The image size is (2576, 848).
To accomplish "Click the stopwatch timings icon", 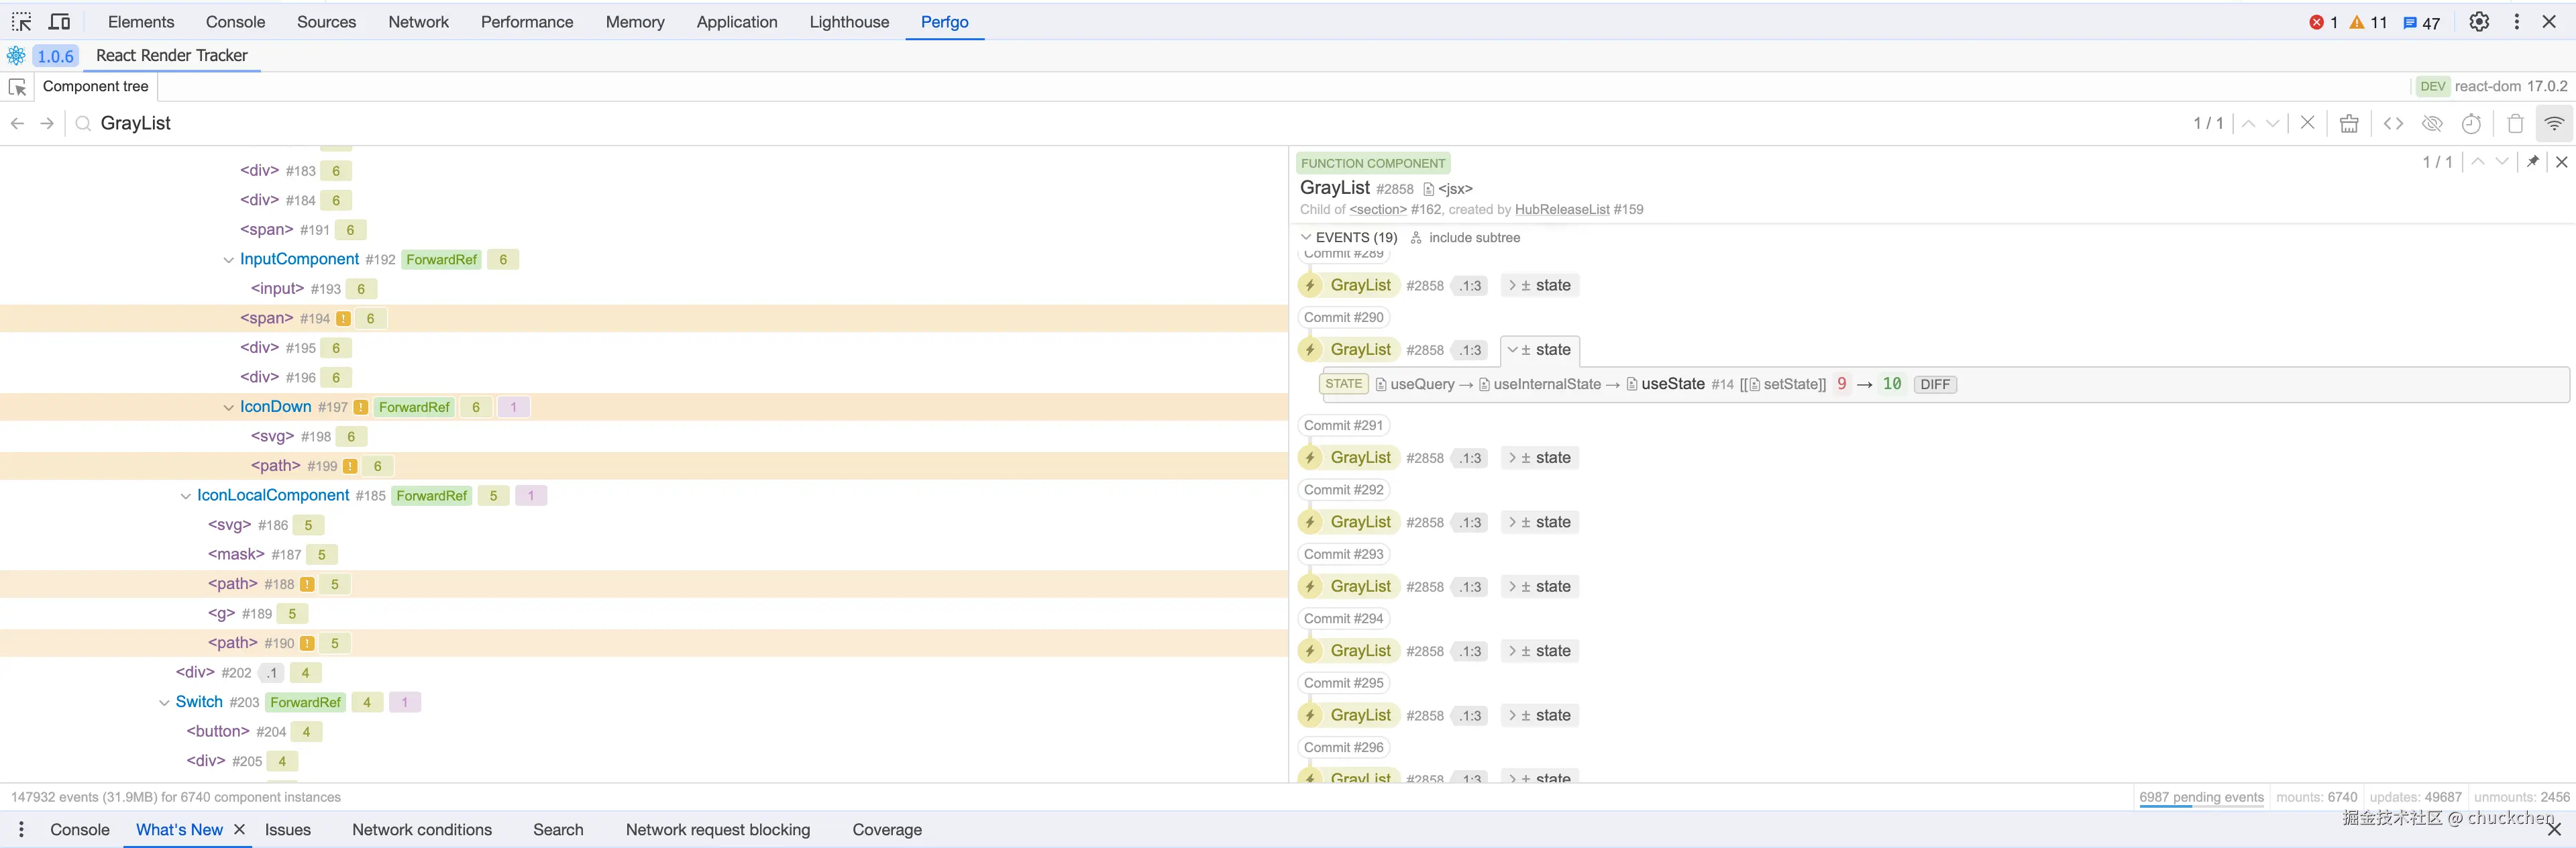I will (2472, 123).
